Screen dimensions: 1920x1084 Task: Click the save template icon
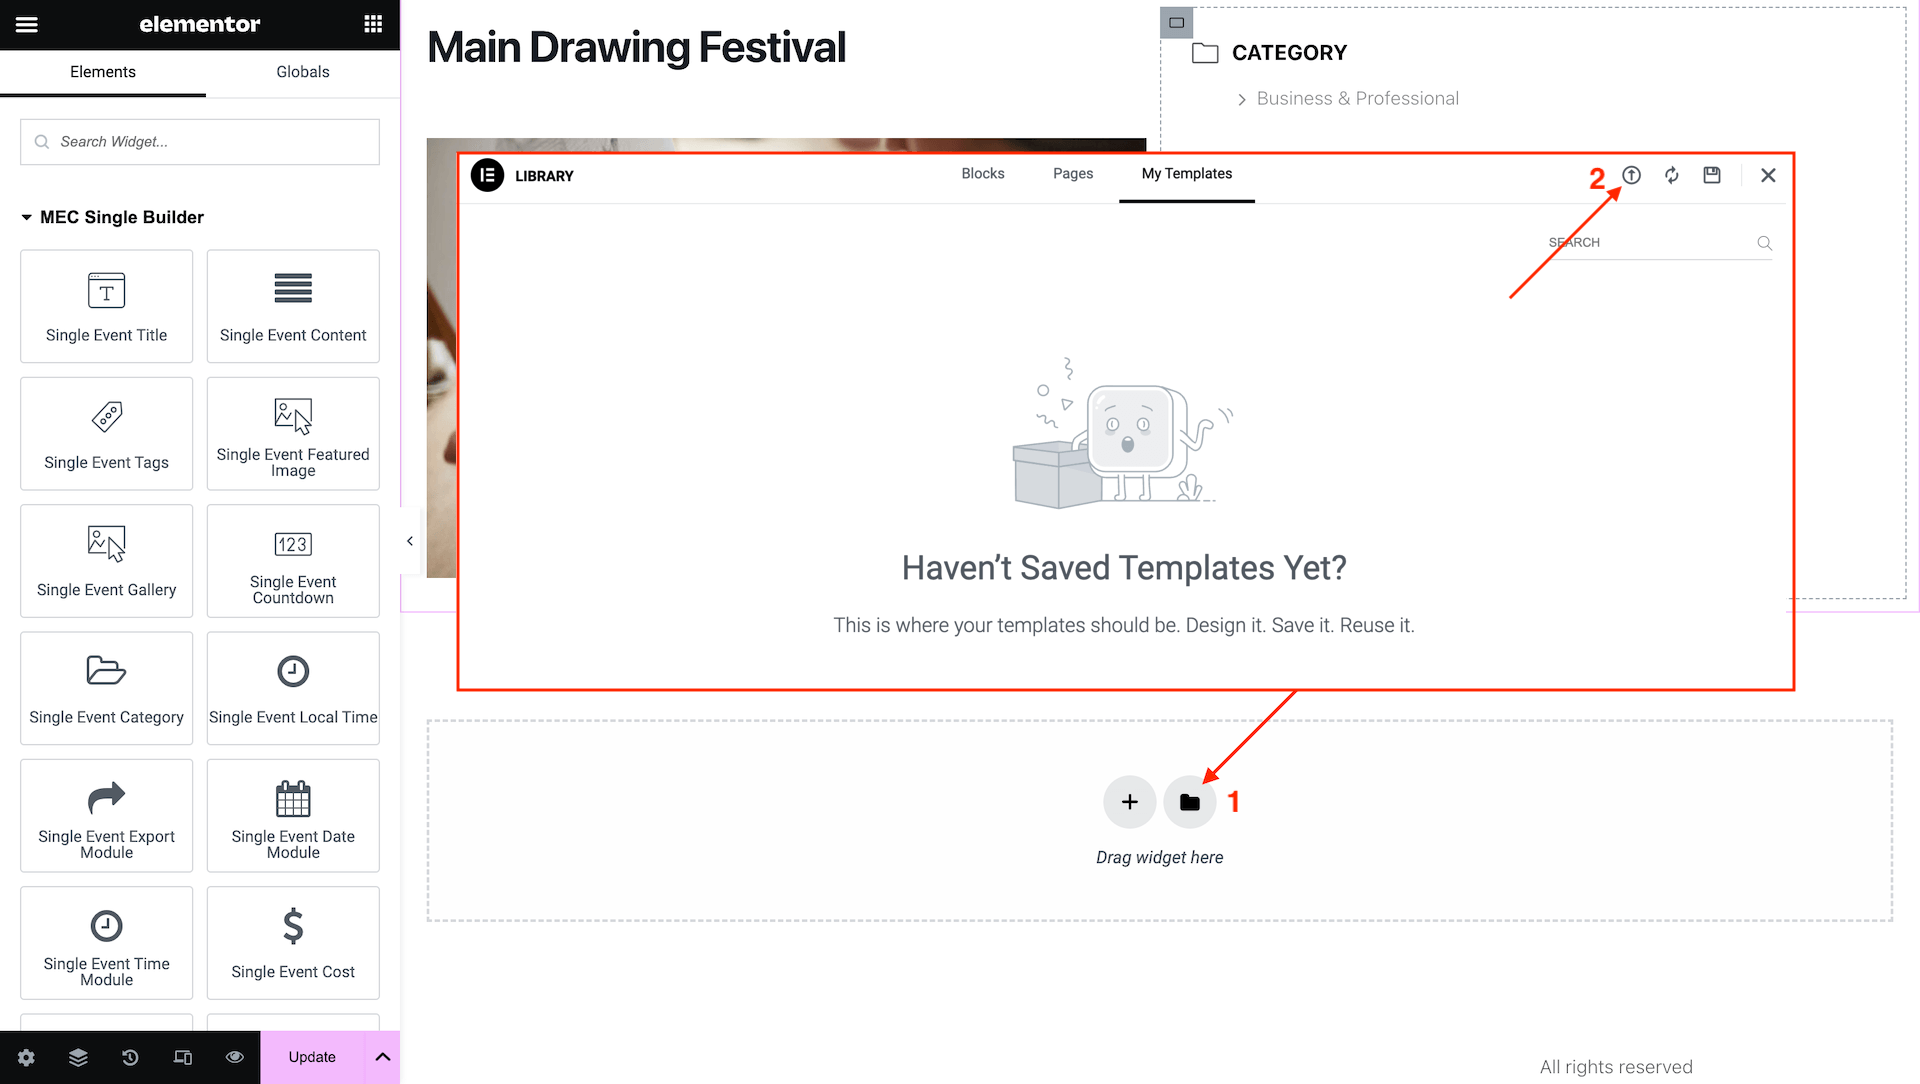pyautogui.click(x=1712, y=175)
